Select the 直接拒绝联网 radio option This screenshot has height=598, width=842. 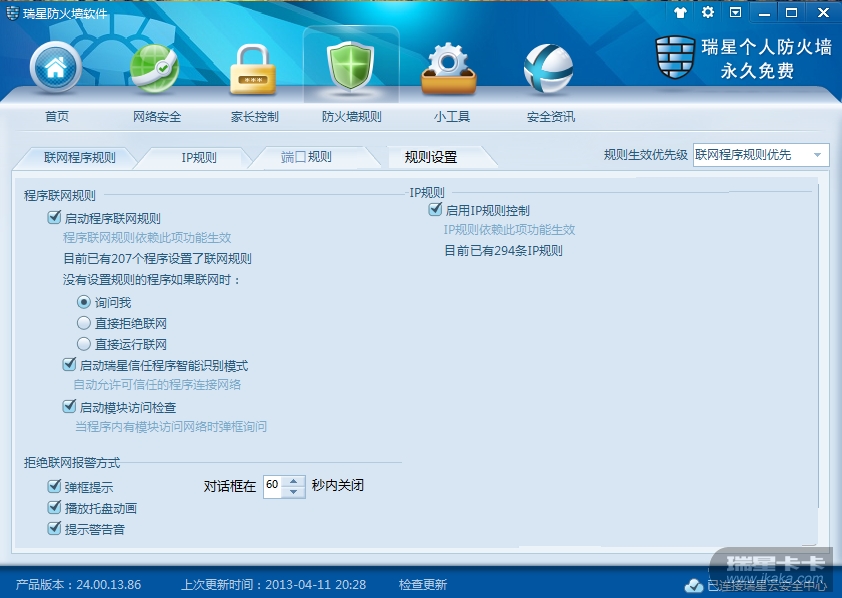(x=83, y=323)
